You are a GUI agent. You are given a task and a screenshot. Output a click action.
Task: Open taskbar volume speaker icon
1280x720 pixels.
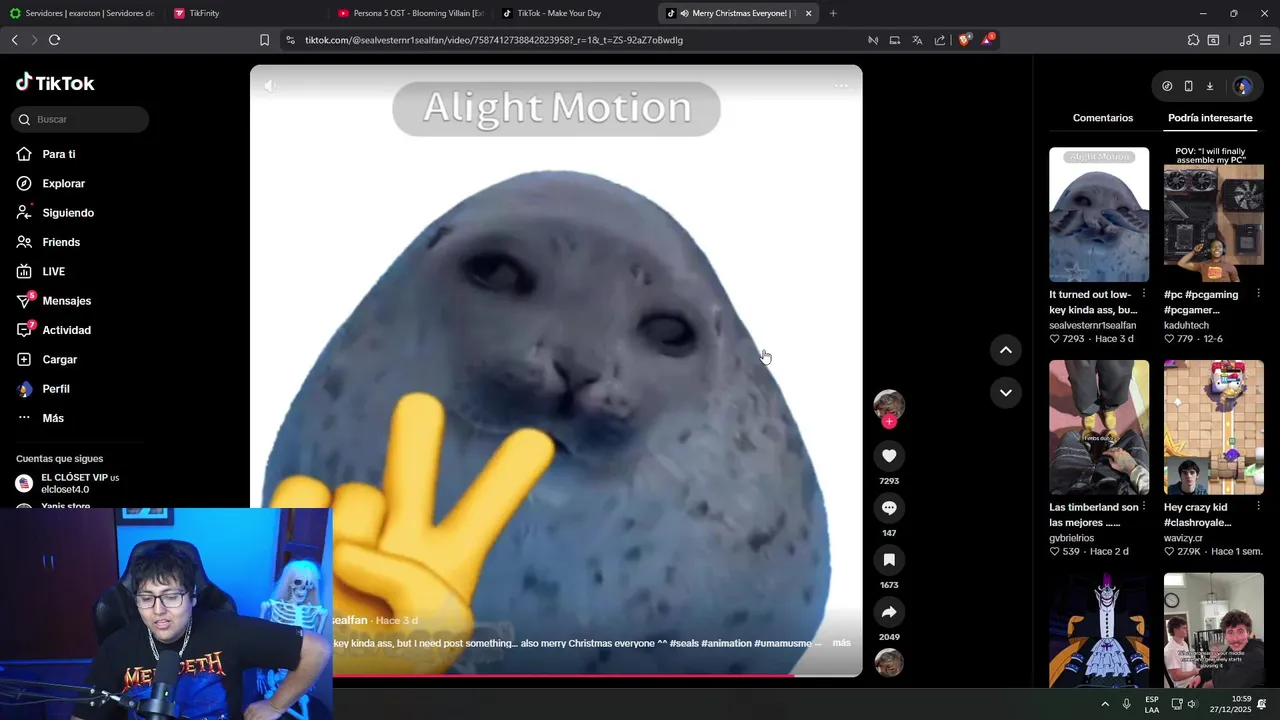pos(1192,704)
